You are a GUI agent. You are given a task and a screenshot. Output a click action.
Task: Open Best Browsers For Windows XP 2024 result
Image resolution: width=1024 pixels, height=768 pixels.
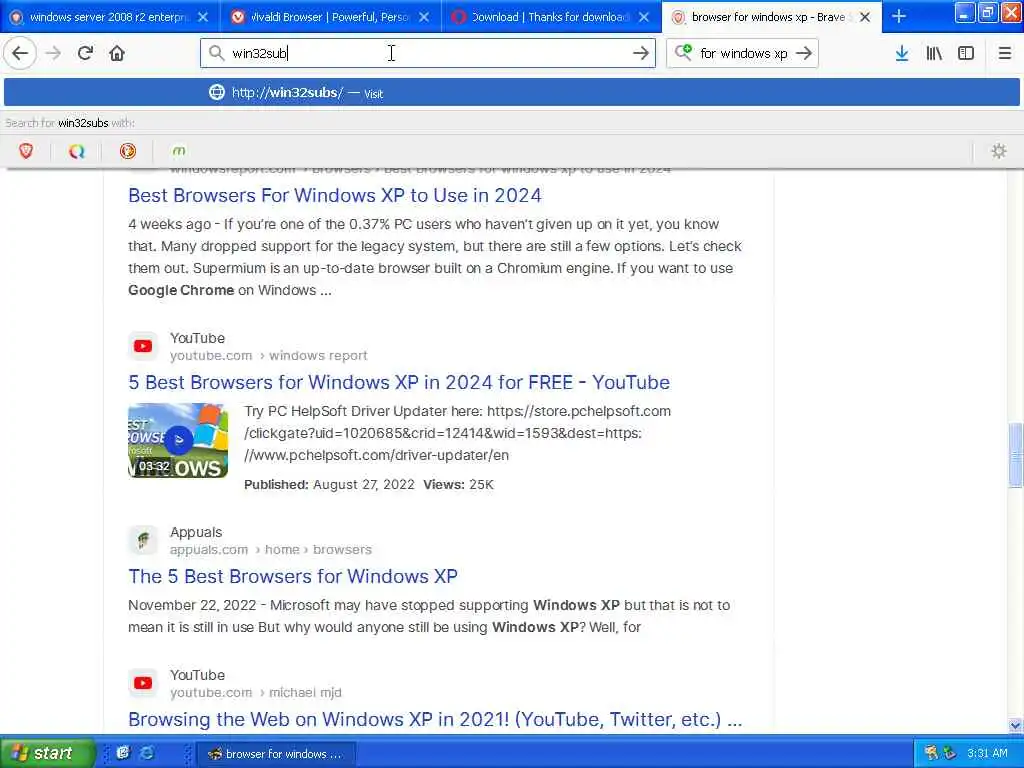[335, 195]
